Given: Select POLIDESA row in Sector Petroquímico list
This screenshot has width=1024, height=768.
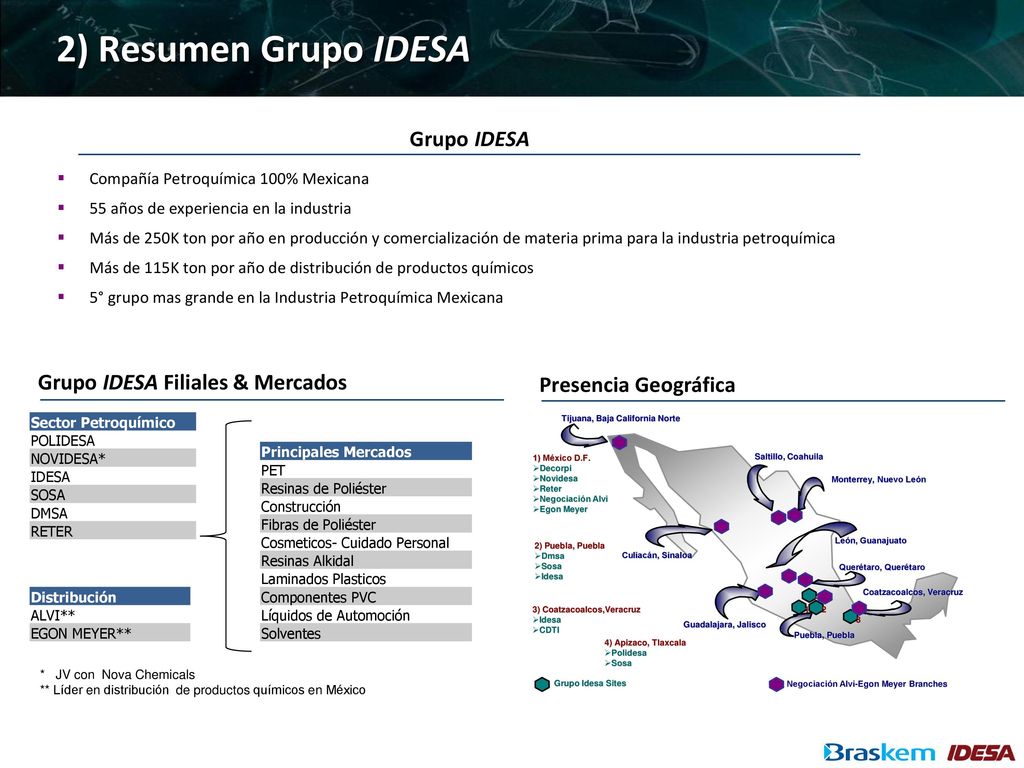Looking at the screenshot, I should [112, 440].
